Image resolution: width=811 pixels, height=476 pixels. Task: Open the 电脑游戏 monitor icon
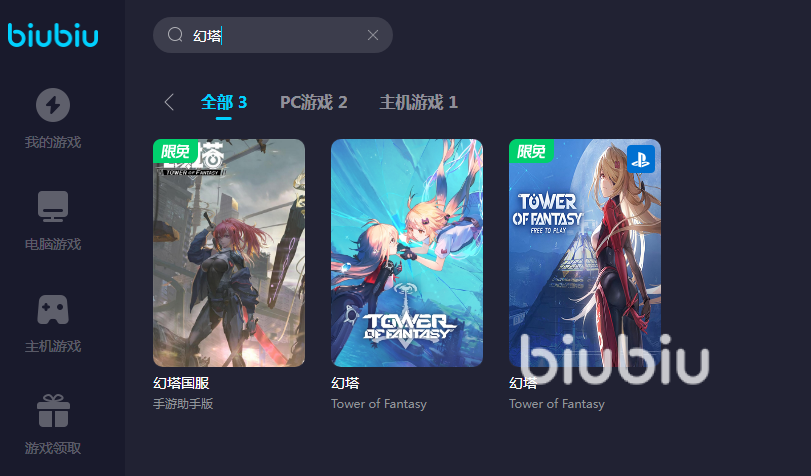[x=53, y=206]
